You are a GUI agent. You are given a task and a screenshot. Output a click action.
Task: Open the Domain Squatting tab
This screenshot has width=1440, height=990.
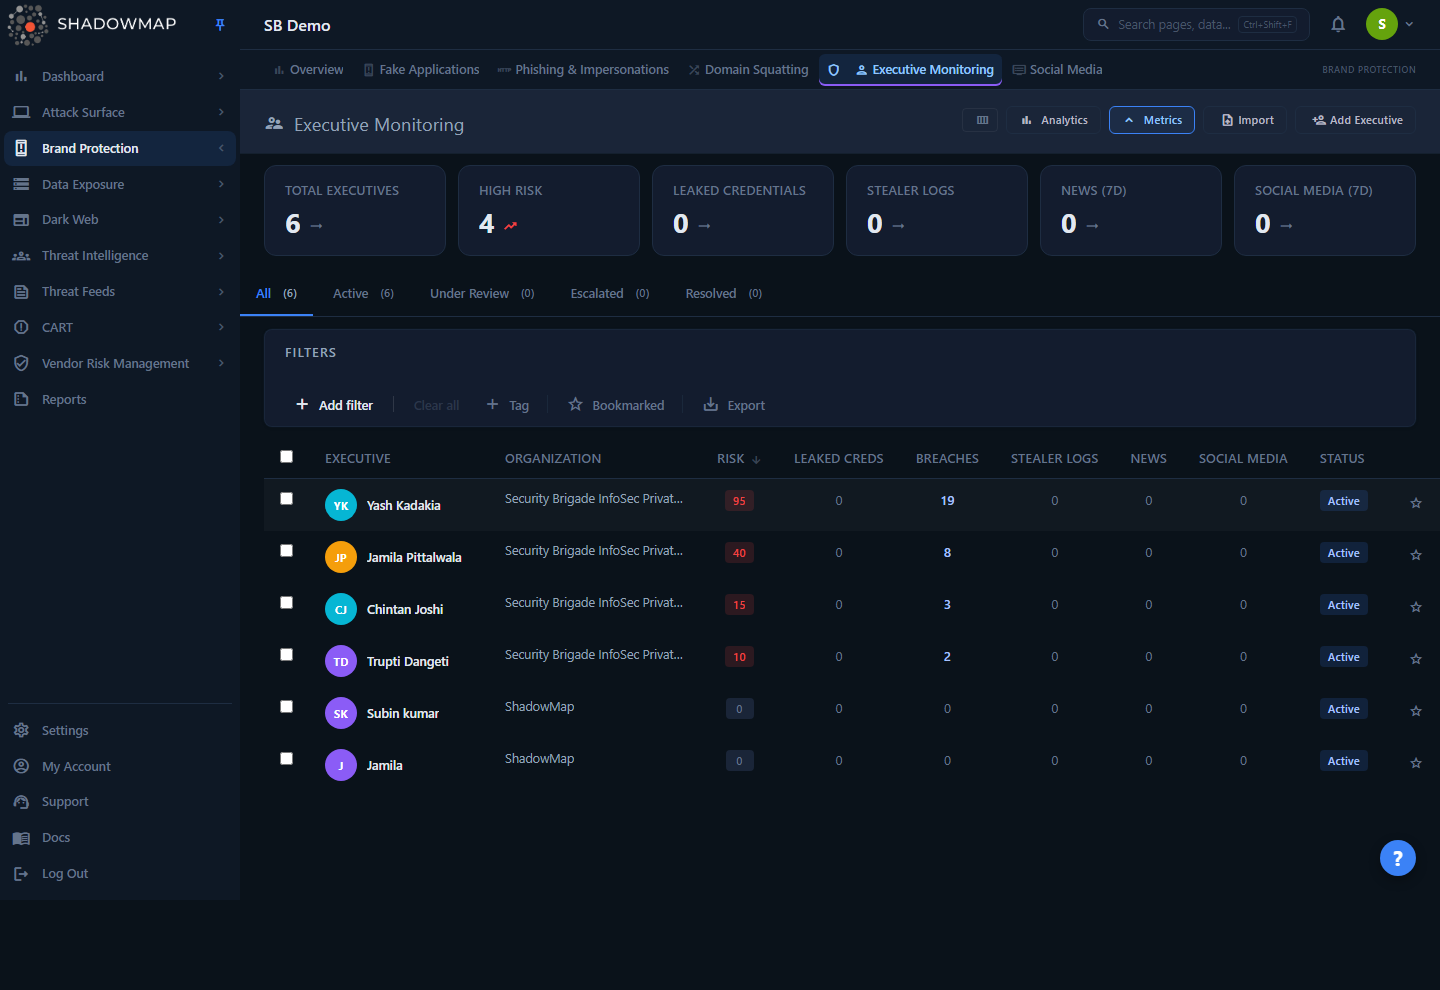pos(748,70)
